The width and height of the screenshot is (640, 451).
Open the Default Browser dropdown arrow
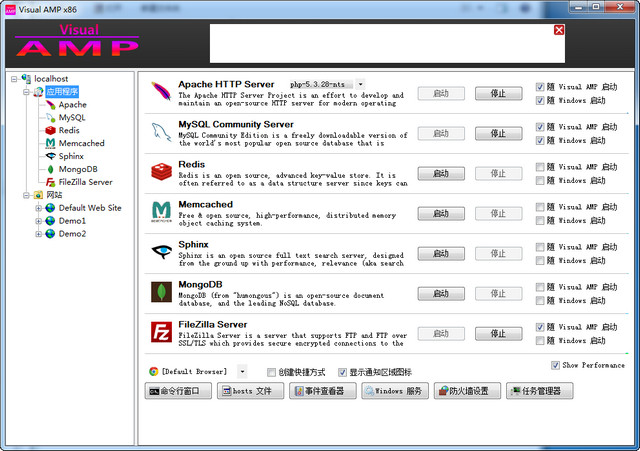[242, 371]
